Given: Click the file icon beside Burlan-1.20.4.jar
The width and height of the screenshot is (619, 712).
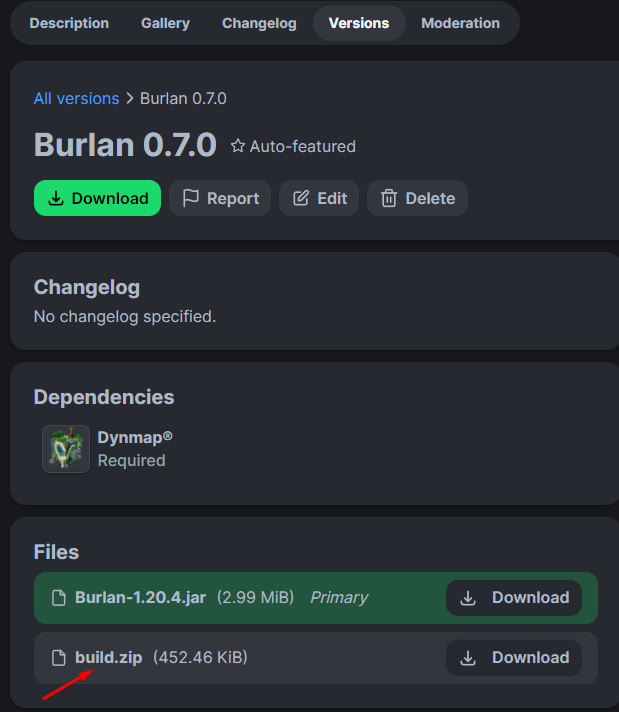Looking at the screenshot, I should (x=59, y=598).
